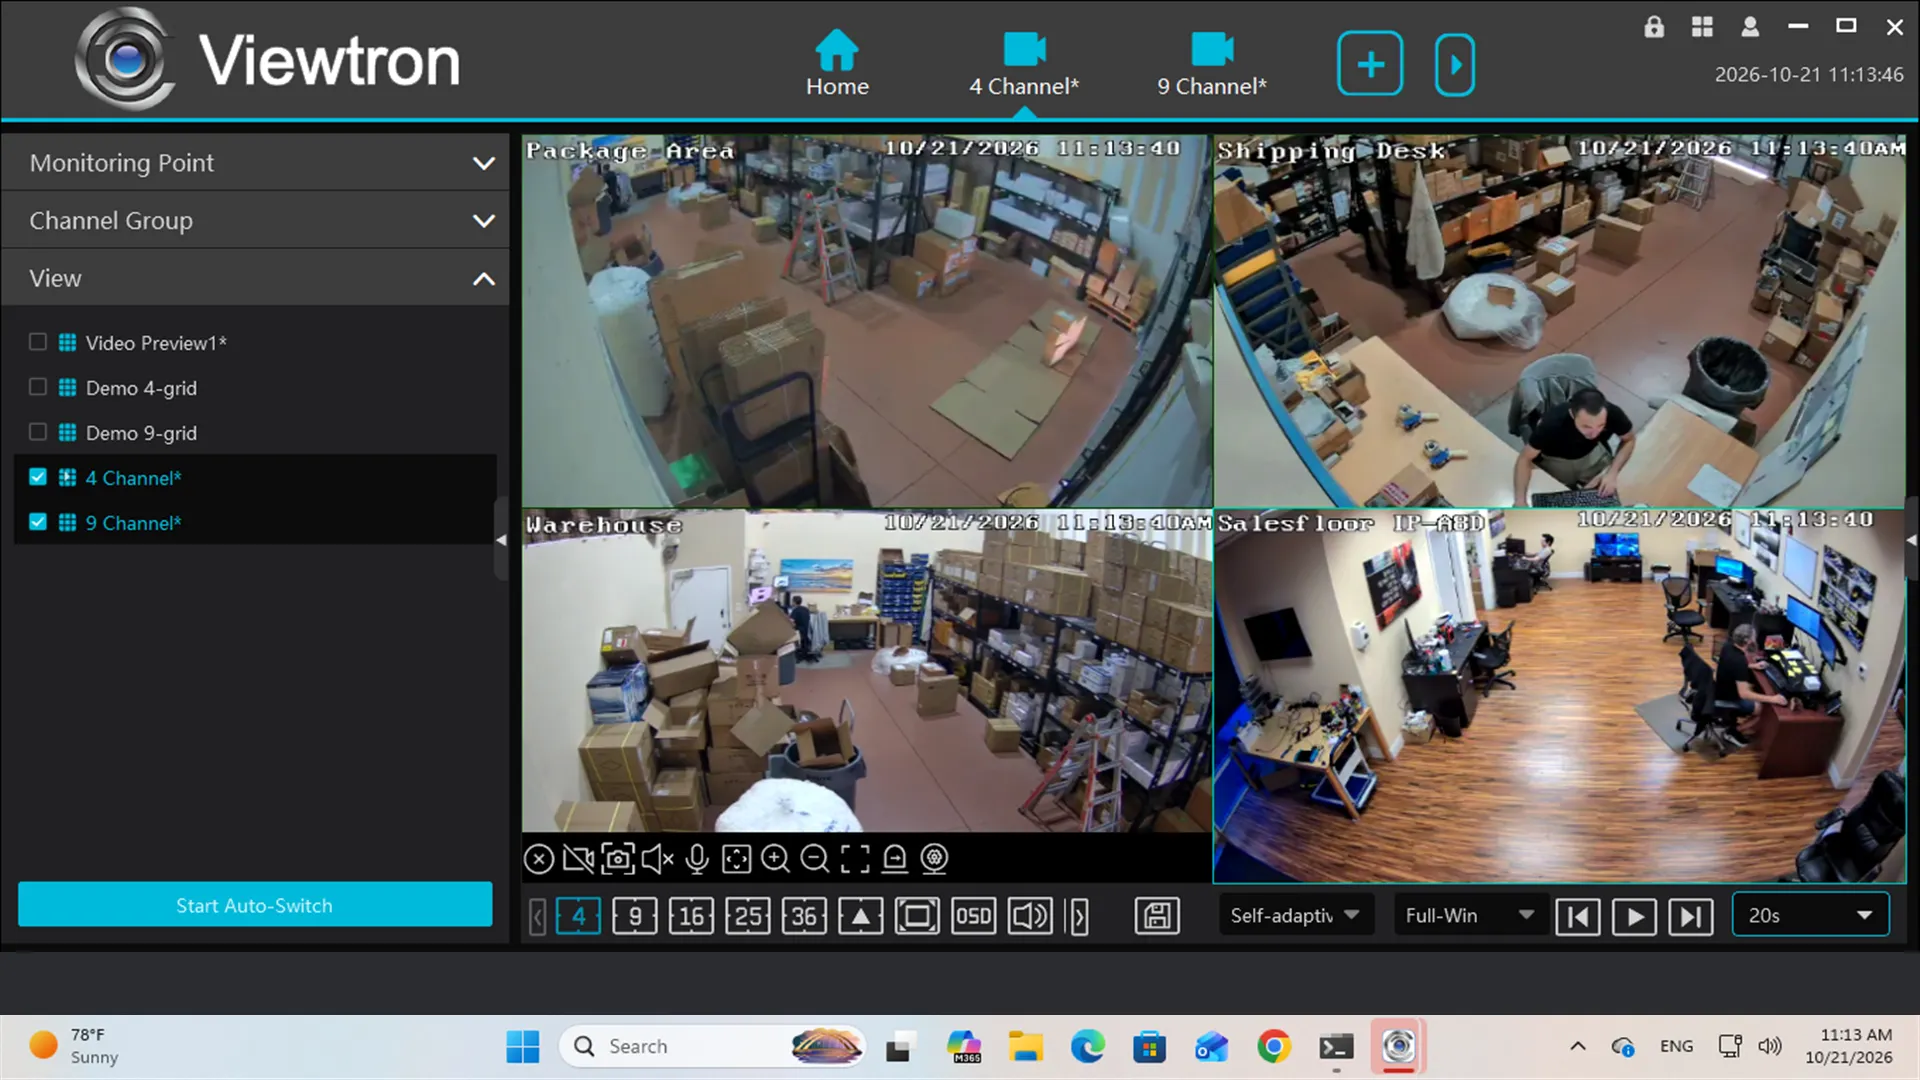Click the speaker audio button in layout bar
1920x1080 pixels.
(1030, 916)
